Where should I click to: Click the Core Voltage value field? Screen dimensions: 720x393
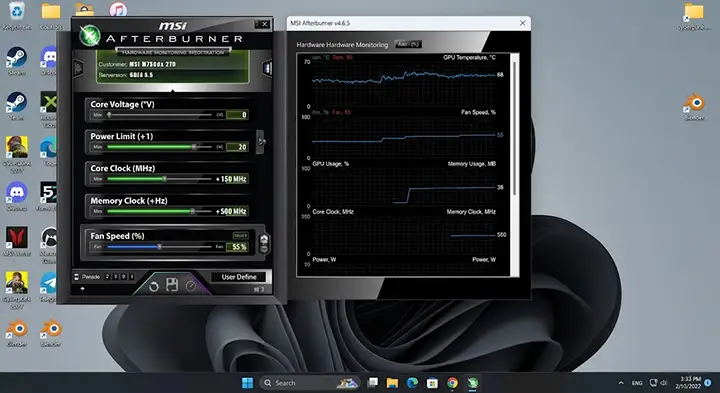237,115
